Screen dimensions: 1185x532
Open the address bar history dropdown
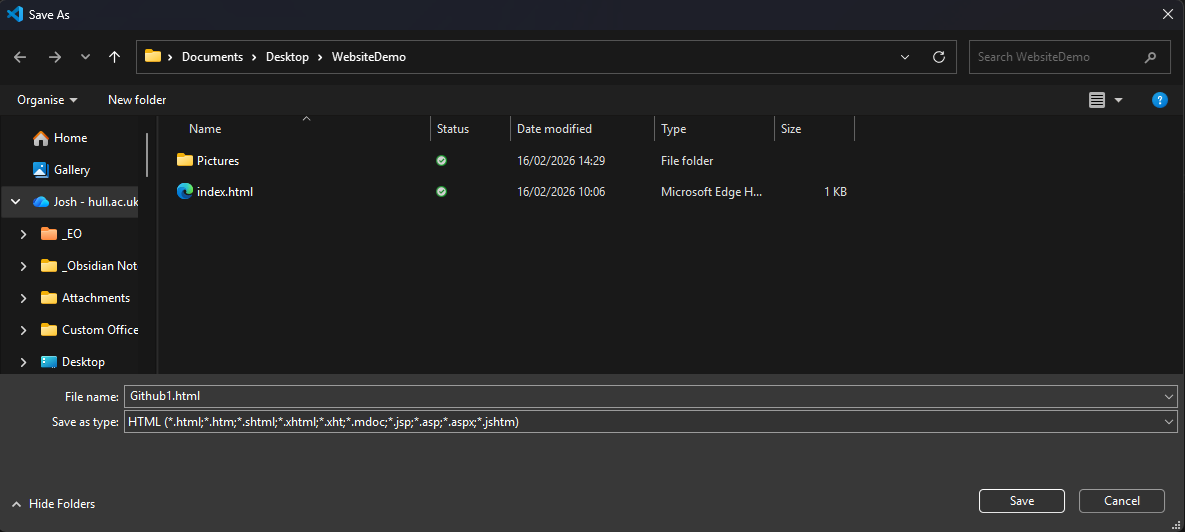[905, 57]
